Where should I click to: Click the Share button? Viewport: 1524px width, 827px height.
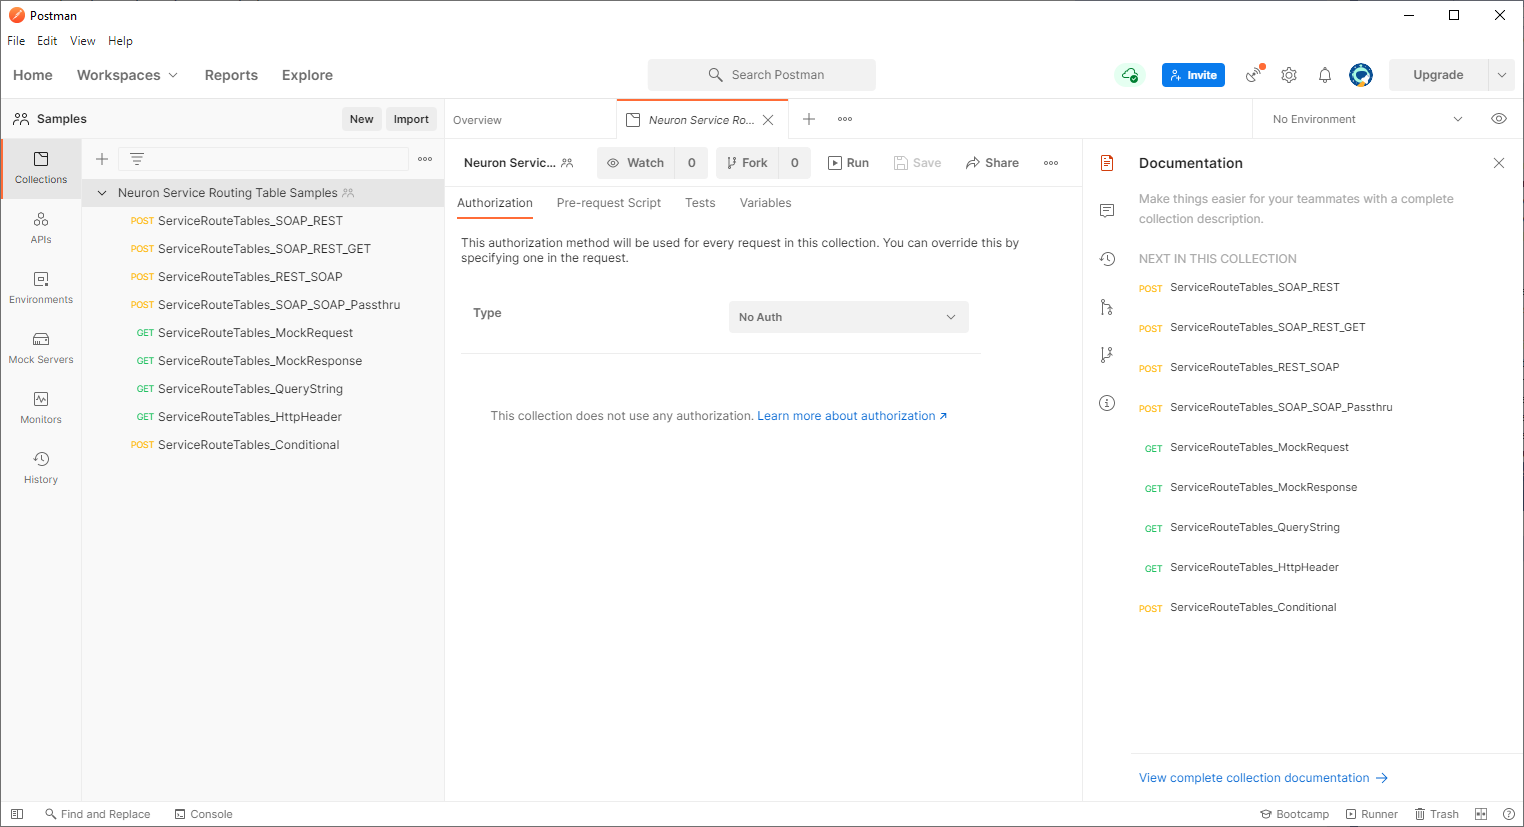click(992, 163)
